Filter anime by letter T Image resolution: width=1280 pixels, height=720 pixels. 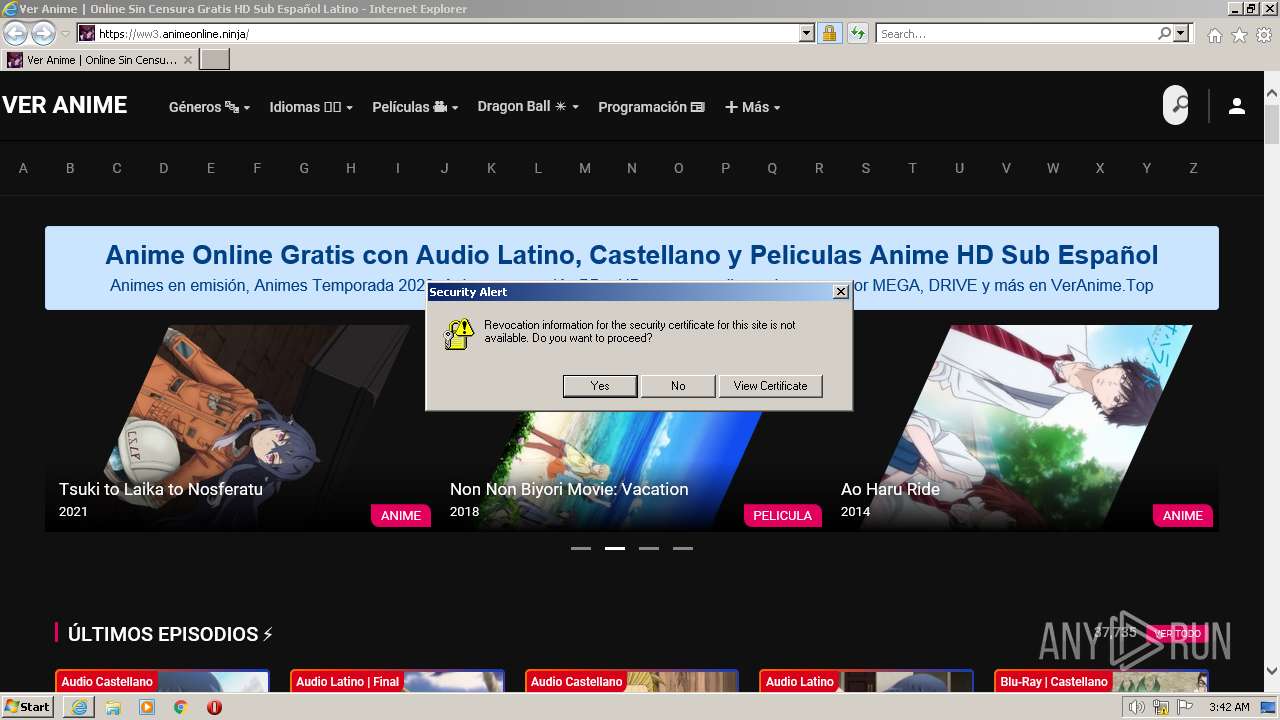912,168
